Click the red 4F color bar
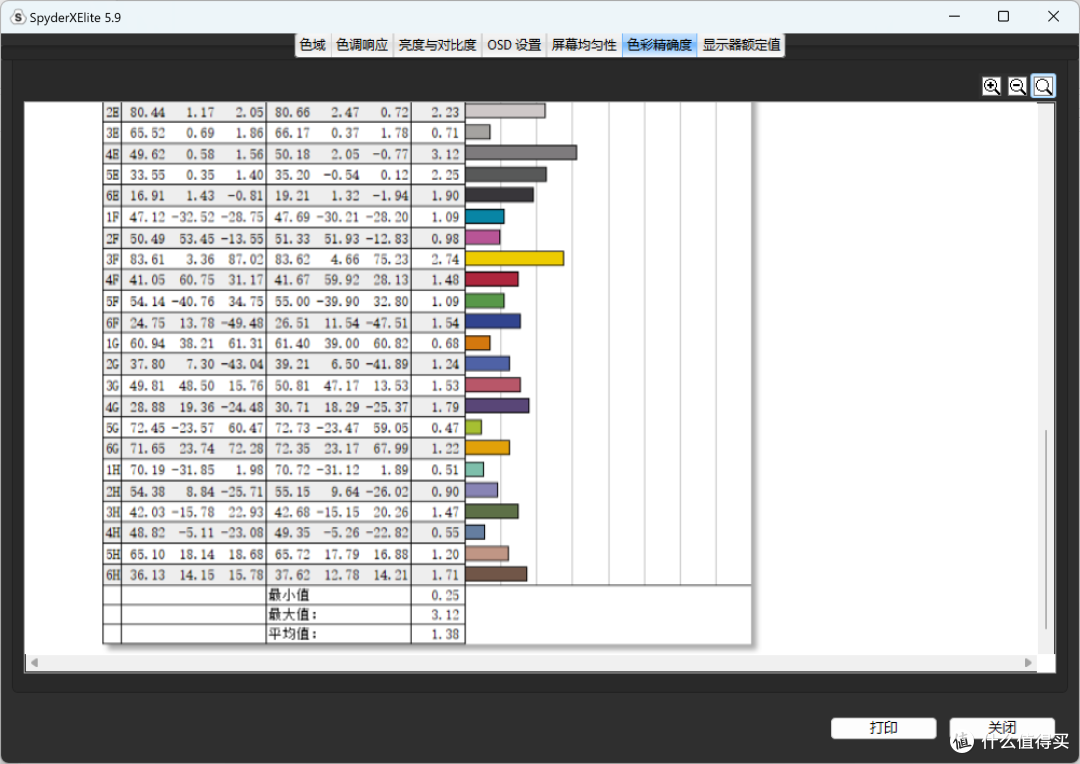The image size is (1080, 764). tap(492, 279)
